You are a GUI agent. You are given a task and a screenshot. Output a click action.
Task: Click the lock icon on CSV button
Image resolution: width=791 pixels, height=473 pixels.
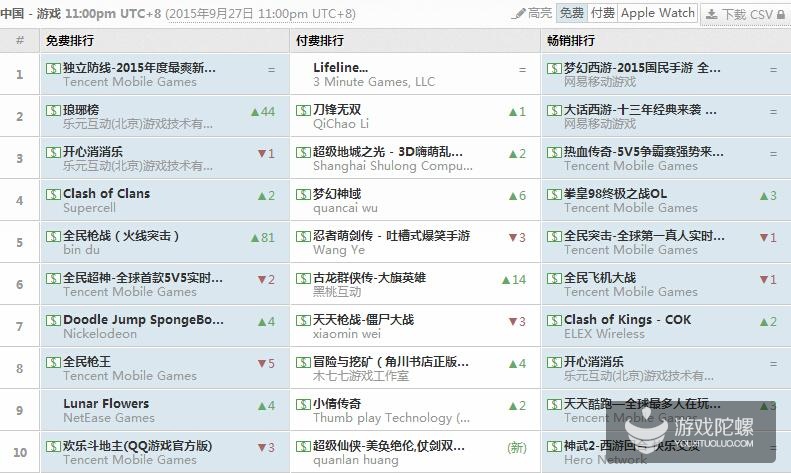click(x=781, y=14)
